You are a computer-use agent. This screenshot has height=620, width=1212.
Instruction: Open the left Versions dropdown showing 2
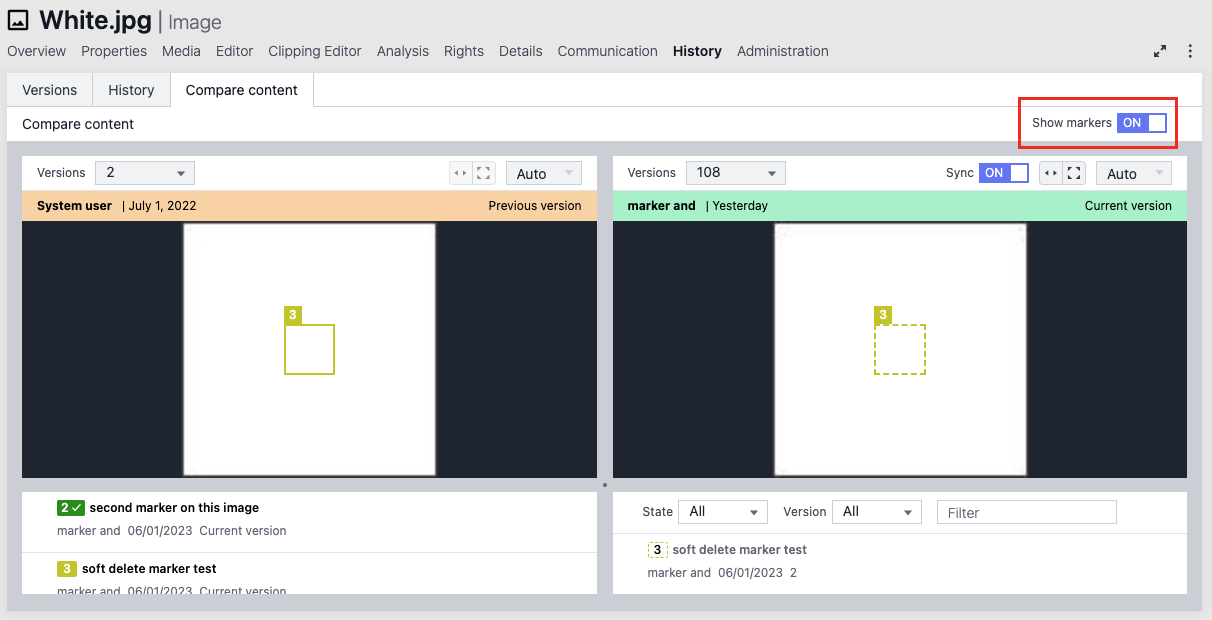(x=145, y=173)
